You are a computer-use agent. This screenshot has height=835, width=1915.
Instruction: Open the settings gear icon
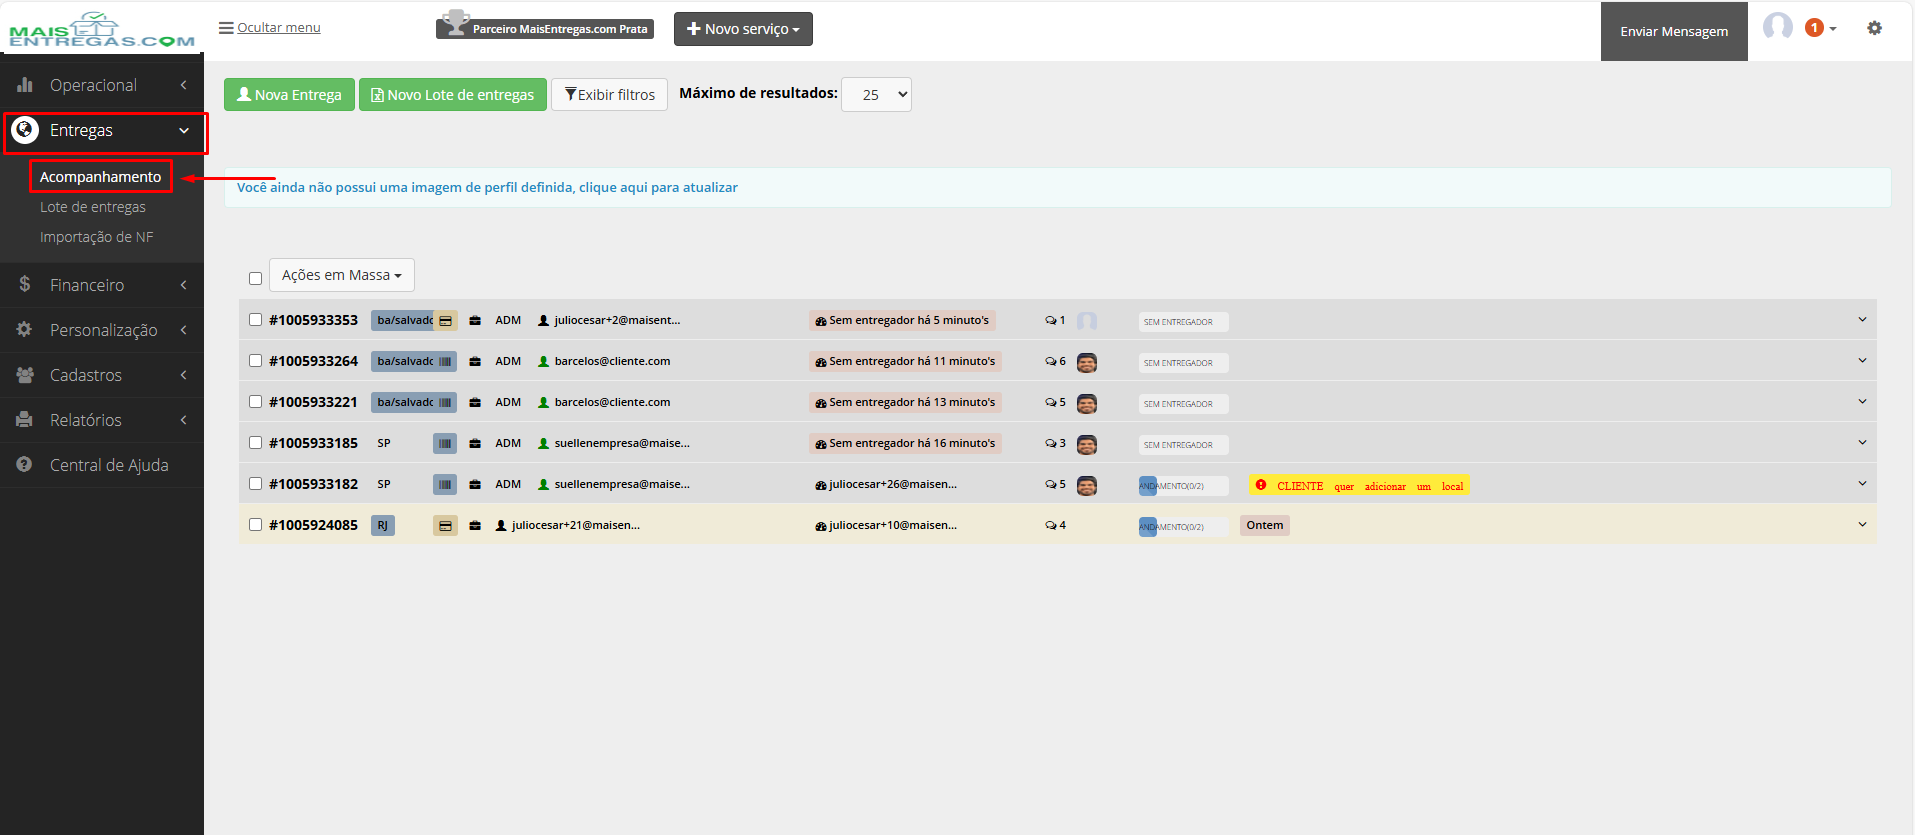[x=1874, y=28]
